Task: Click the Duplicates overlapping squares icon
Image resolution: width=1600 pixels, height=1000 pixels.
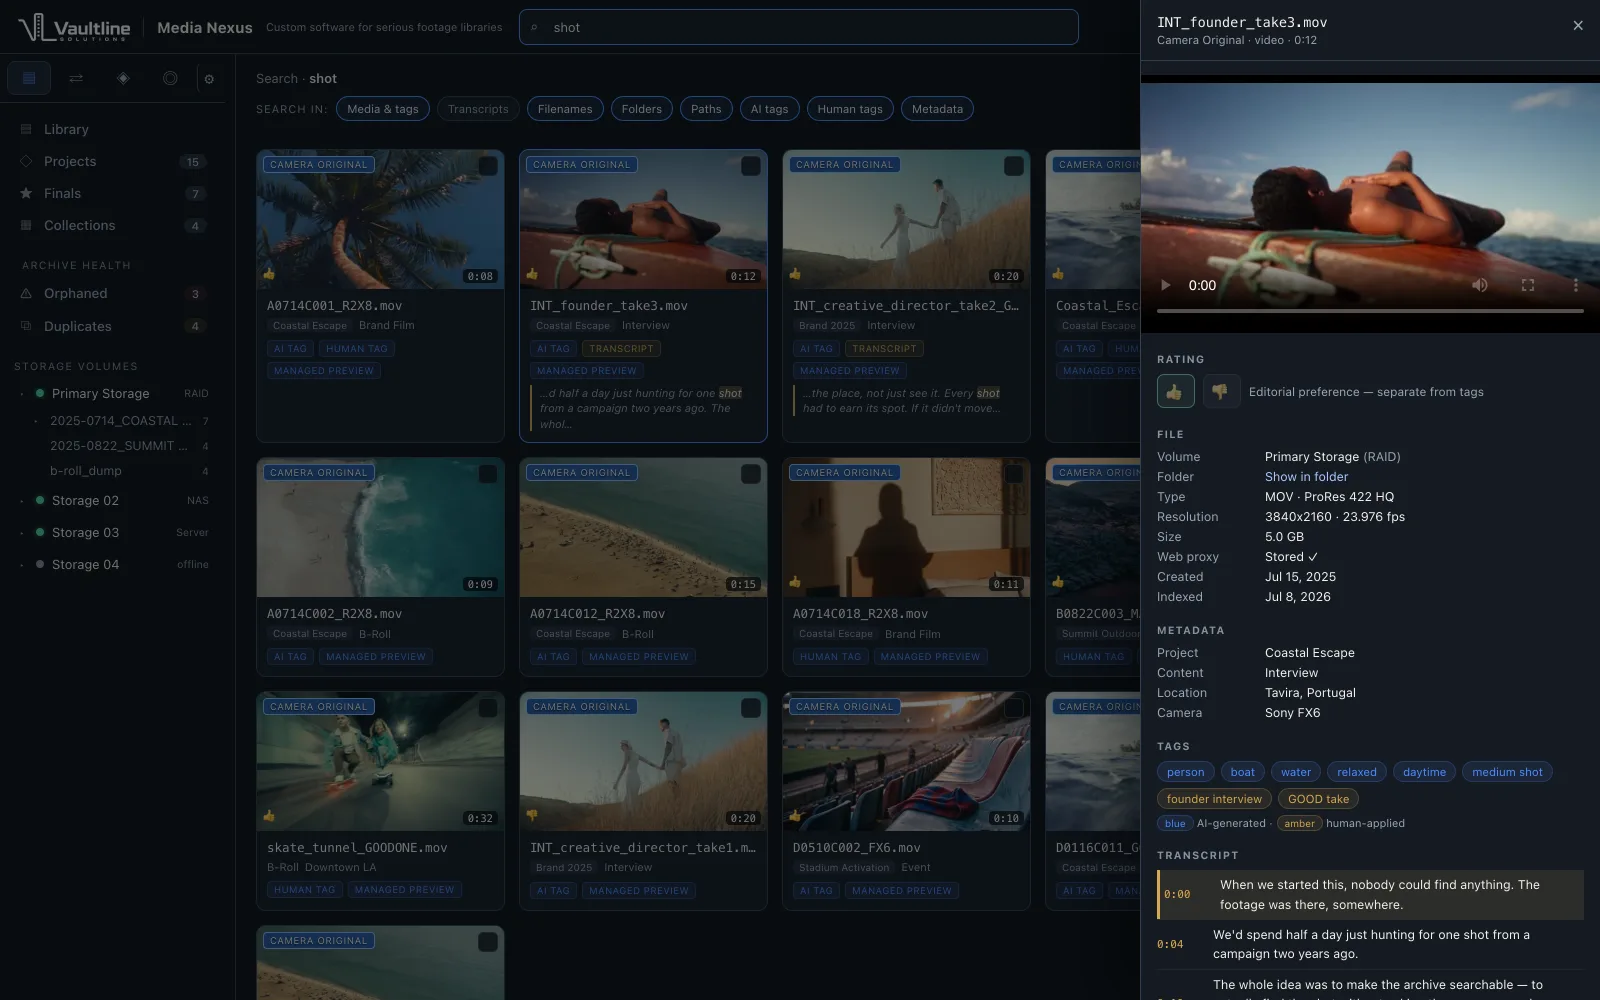Action: 26,326
